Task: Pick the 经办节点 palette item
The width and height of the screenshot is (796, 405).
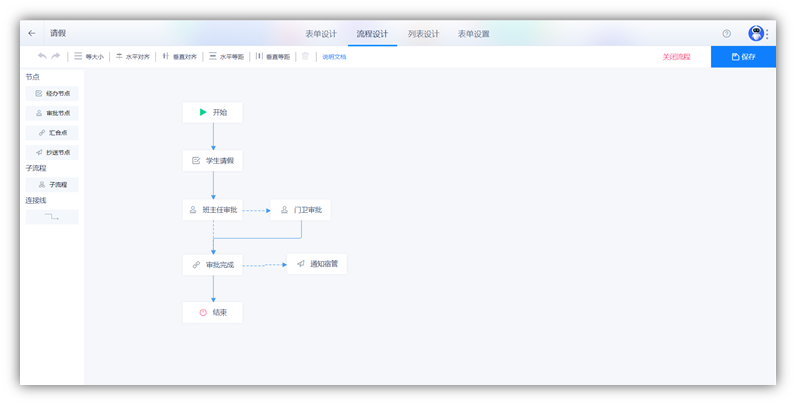Action: (x=52, y=93)
